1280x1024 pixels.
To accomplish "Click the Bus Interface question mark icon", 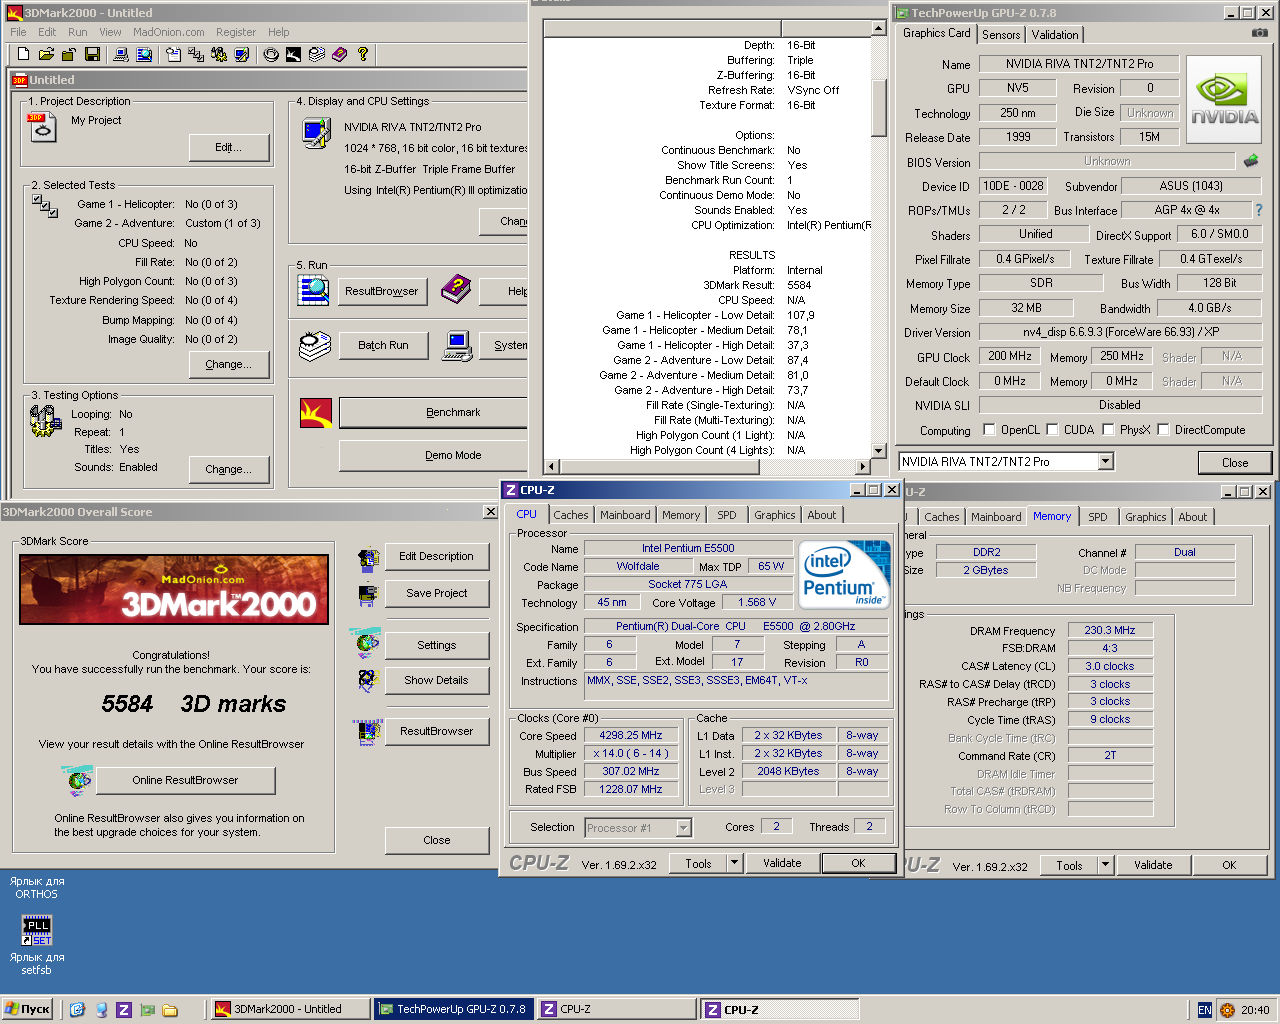I will tap(1259, 210).
